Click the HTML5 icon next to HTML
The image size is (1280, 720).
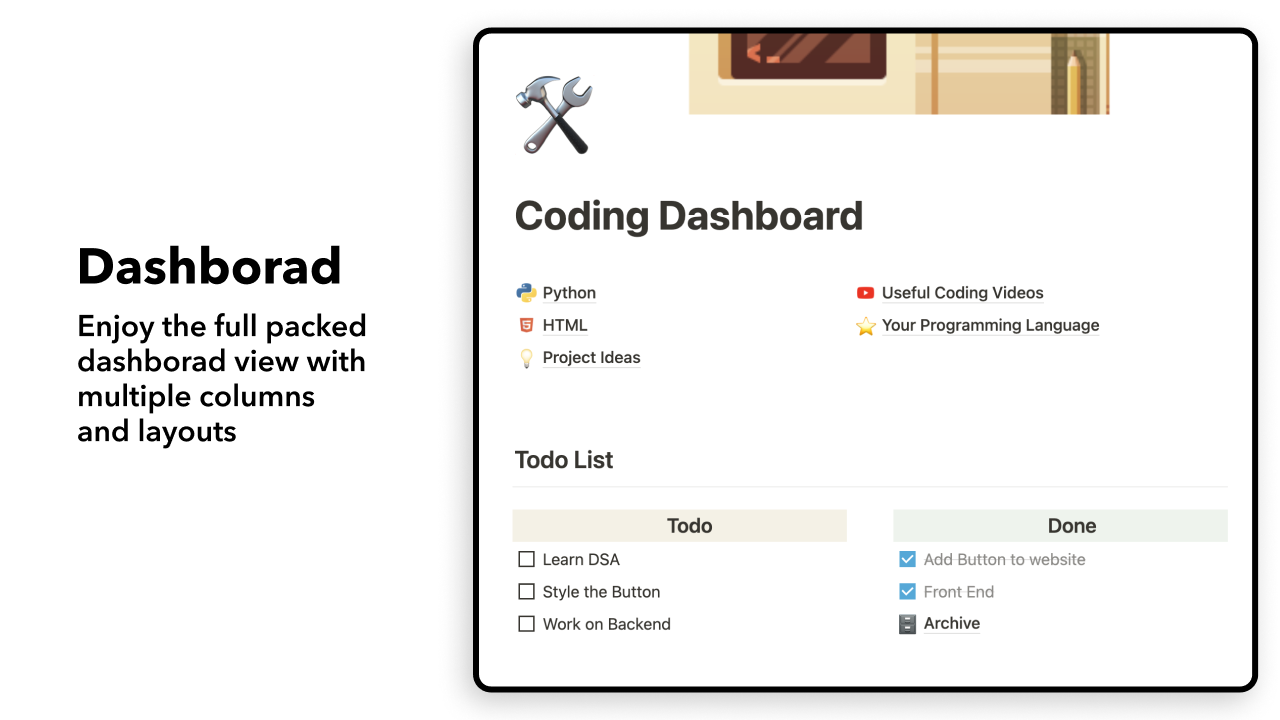click(526, 324)
